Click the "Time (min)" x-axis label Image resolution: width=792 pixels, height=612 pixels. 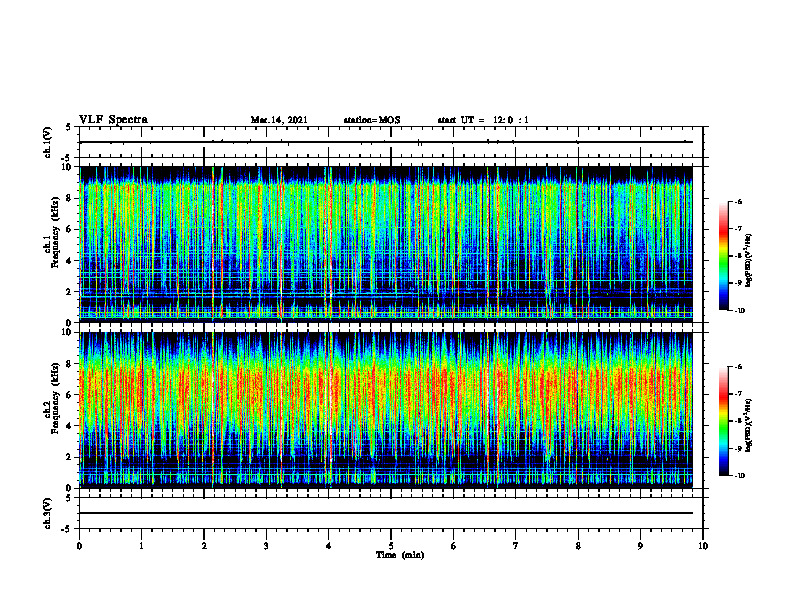[400, 555]
